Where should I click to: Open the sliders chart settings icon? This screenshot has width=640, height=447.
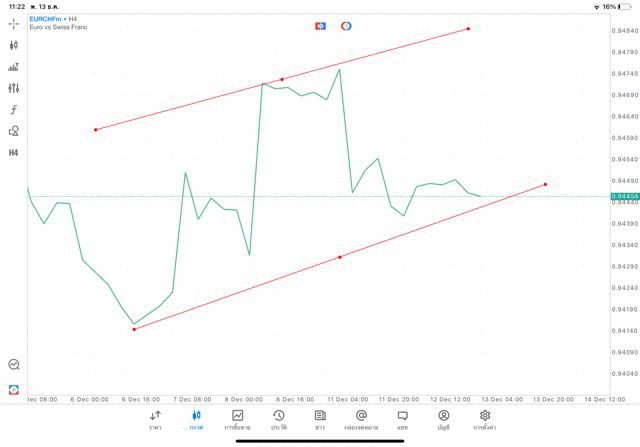[14, 88]
